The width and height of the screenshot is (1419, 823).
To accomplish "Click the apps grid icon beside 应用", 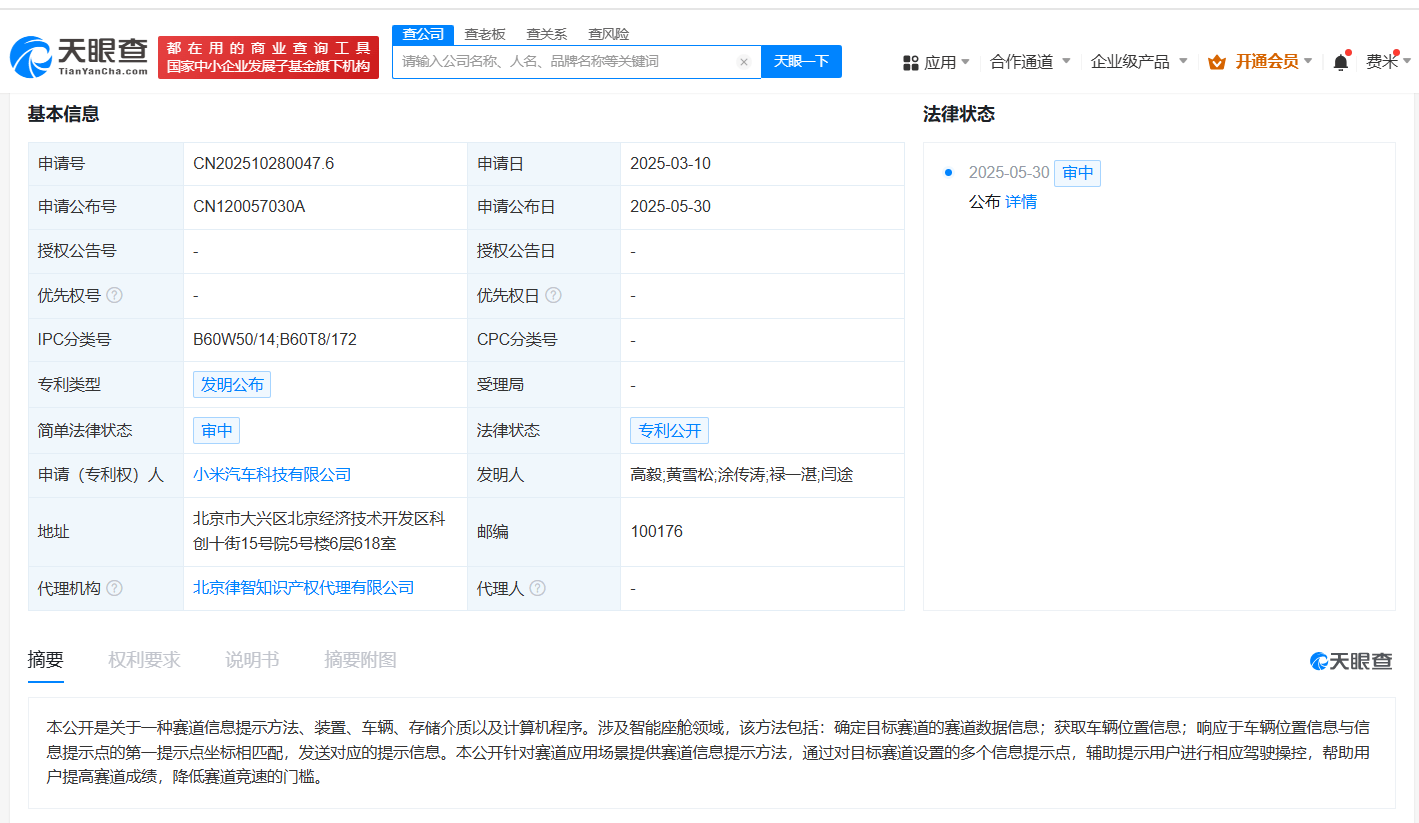I will [910, 62].
